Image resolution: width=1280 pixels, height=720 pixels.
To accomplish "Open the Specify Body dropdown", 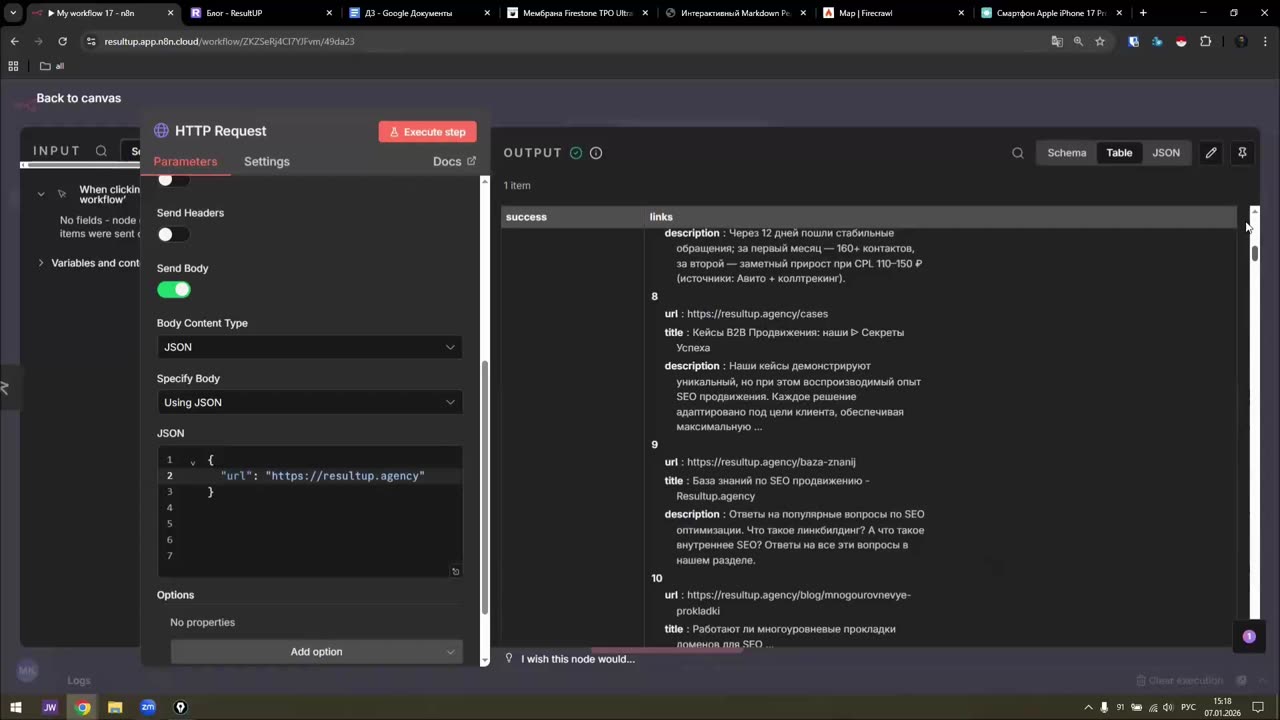I will tap(310, 402).
